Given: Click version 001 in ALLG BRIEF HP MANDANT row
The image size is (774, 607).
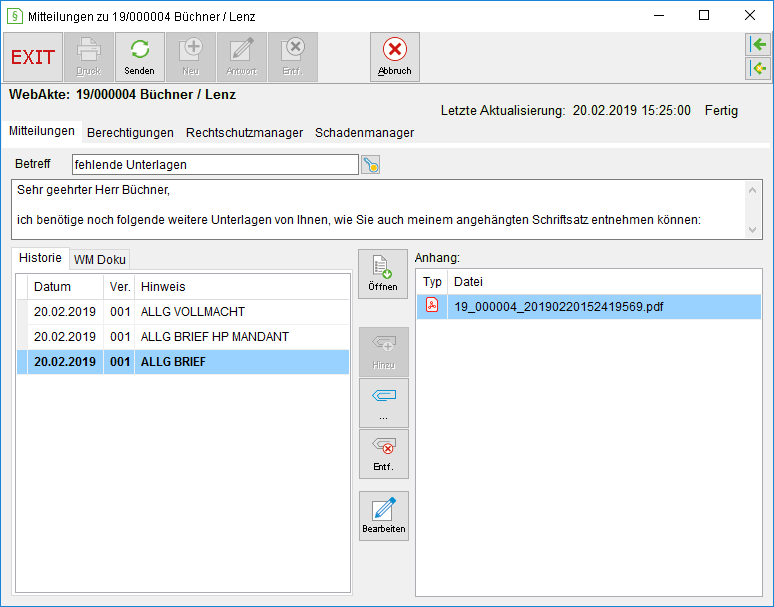Looking at the screenshot, I should (120, 337).
